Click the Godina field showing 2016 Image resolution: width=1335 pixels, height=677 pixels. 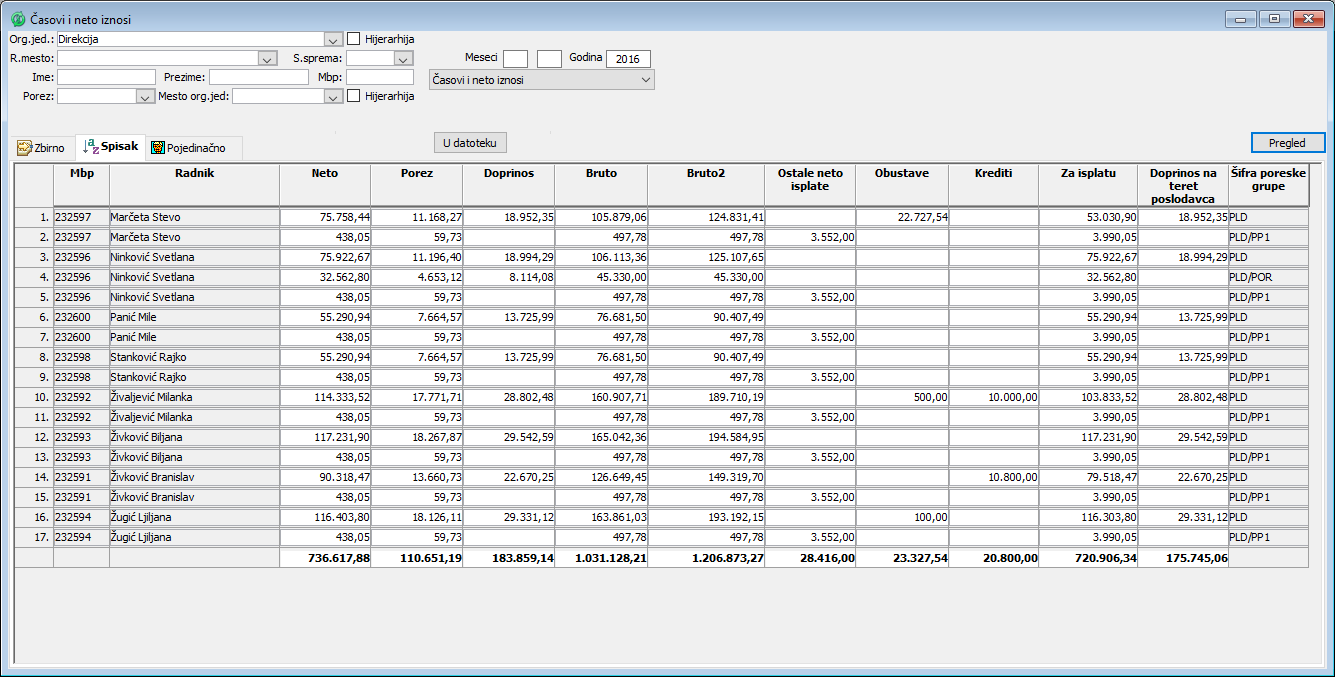coord(629,59)
